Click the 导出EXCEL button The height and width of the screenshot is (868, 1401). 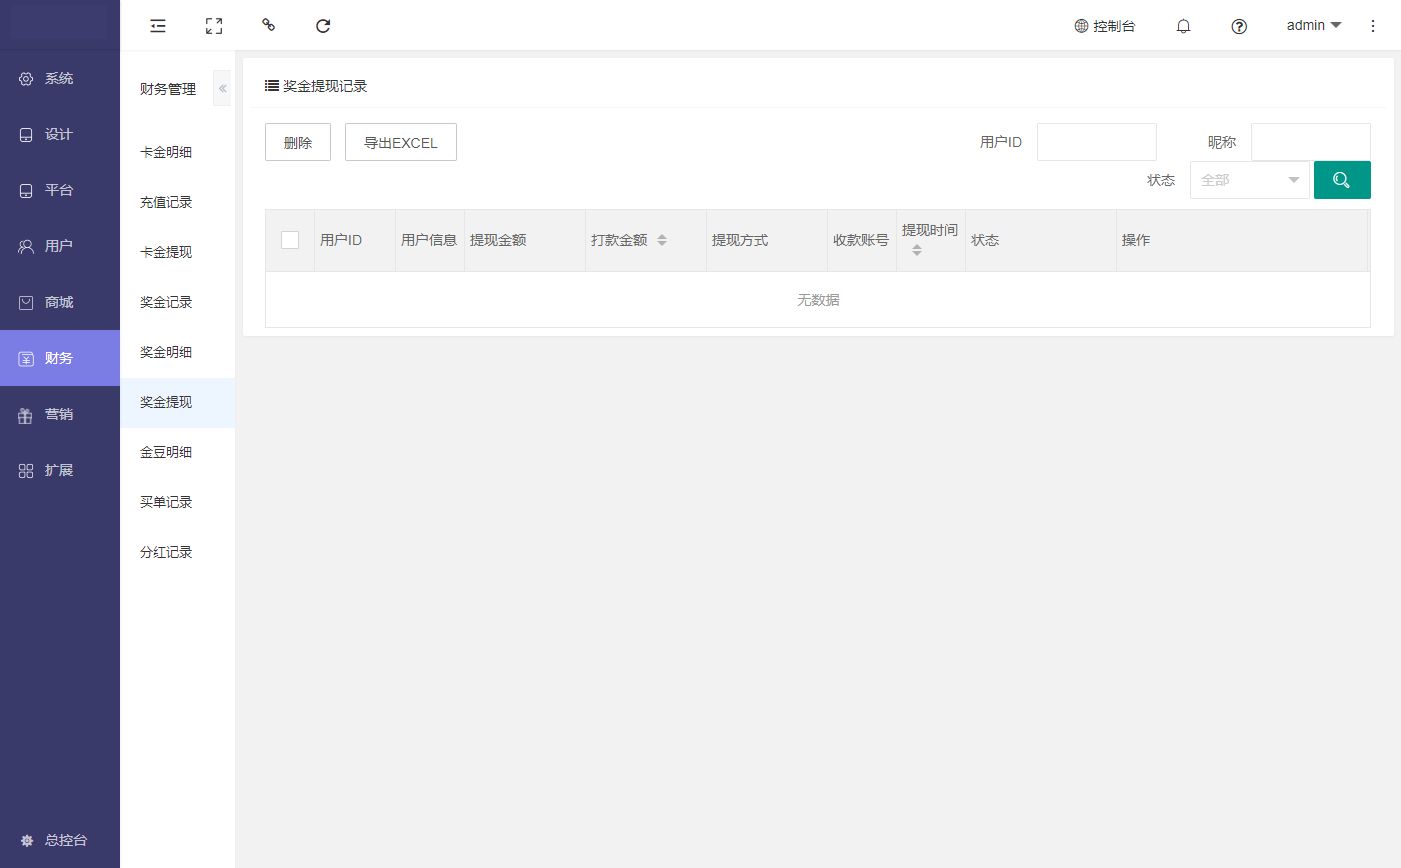[400, 143]
